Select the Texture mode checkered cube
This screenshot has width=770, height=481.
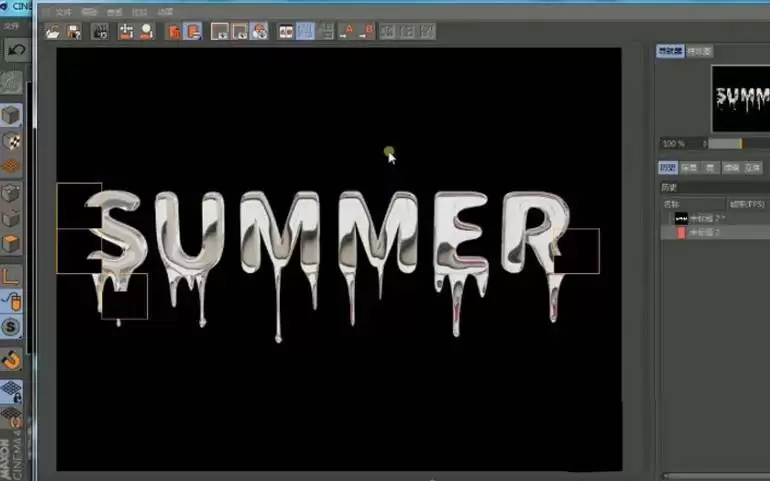coord(11,141)
